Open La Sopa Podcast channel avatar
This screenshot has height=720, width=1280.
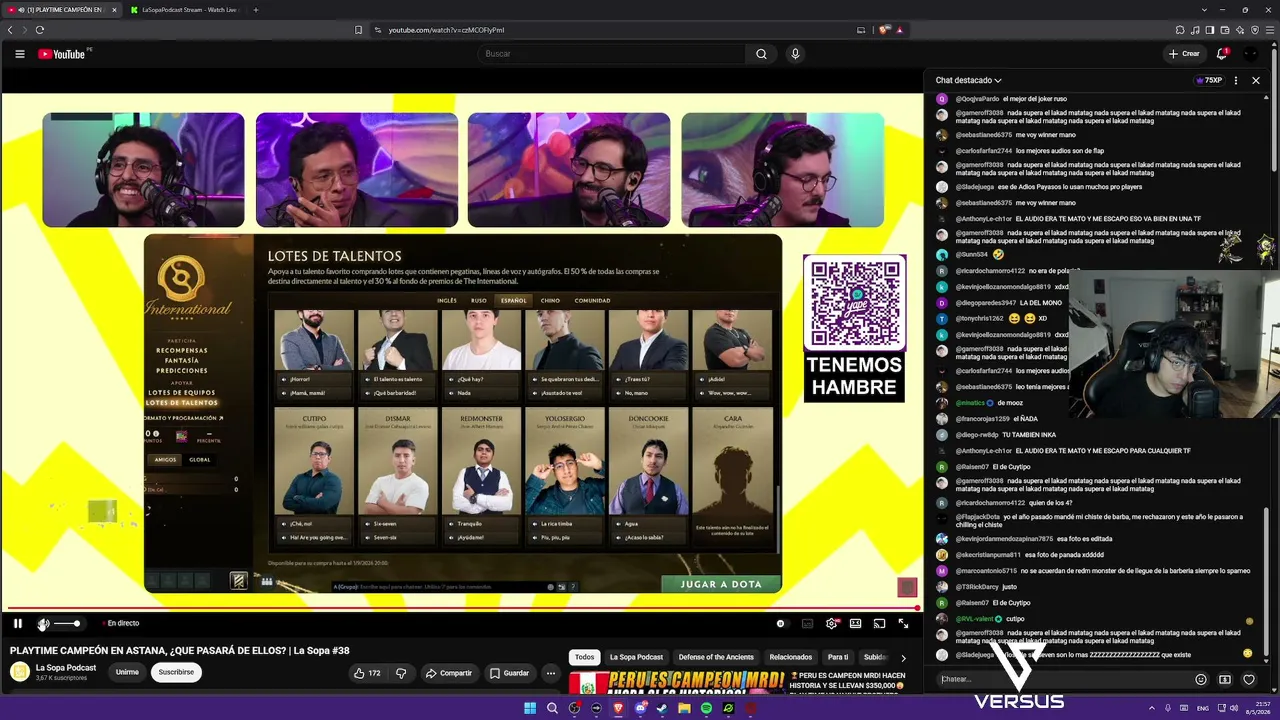[20, 672]
